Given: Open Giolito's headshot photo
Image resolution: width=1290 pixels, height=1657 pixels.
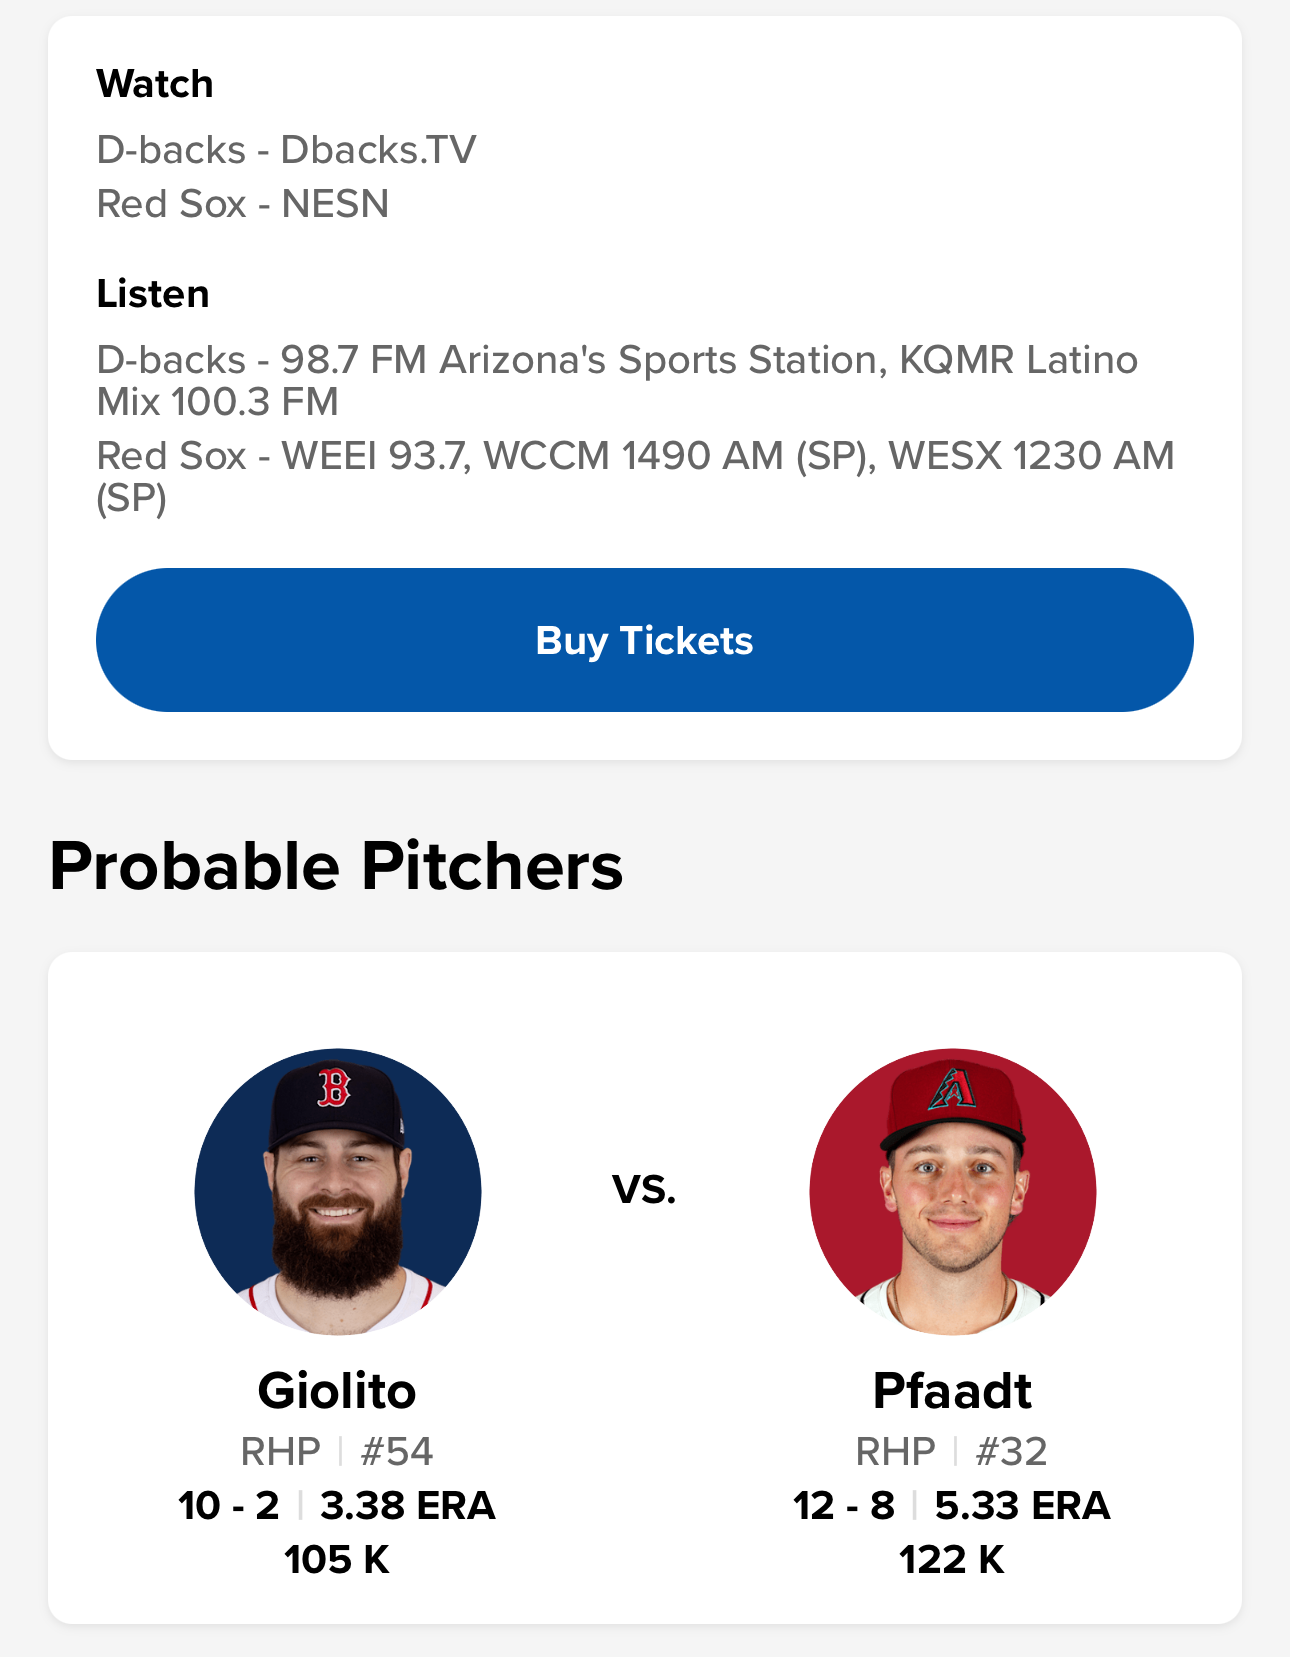Looking at the screenshot, I should click(x=338, y=1191).
